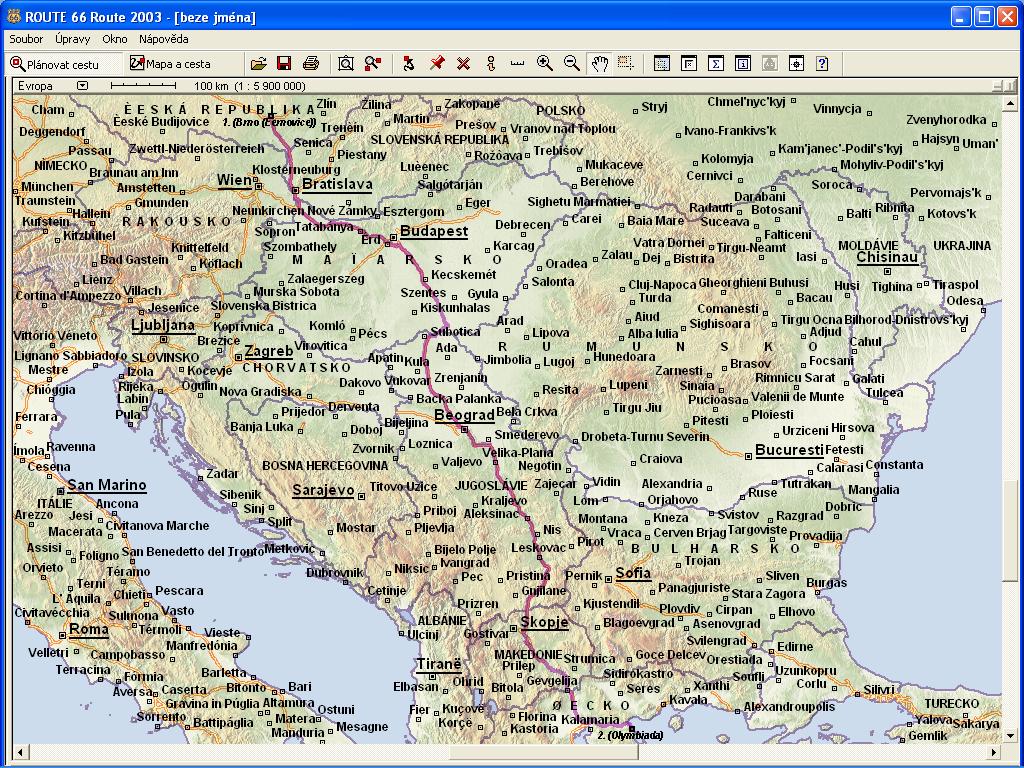
Task: Open the Nápověda menu
Action: [164, 39]
